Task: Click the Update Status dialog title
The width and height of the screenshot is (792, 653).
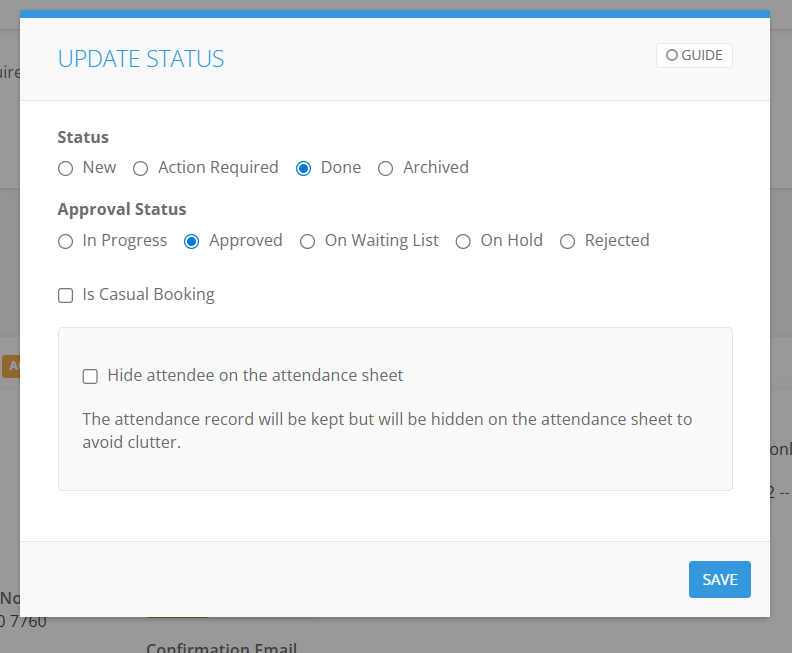Action: point(141,59)
